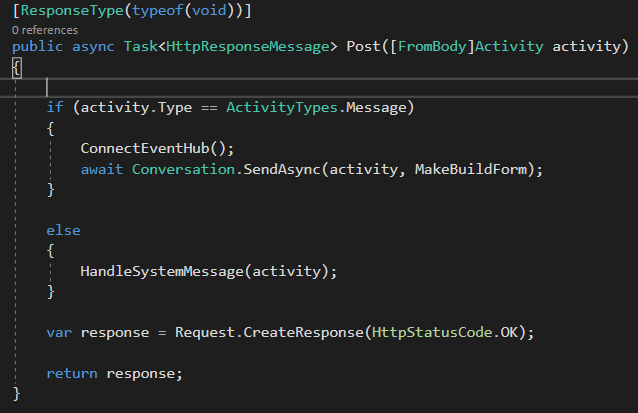Image resolution: width=638 pixels, height=413 pixels.
Task: Click ActivityTypes in the if condition
Action: (282, 107)
